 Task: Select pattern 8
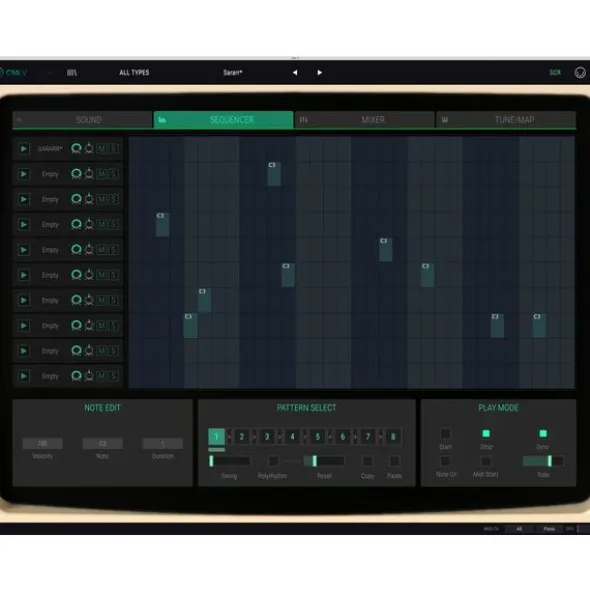pyautogui.click(x=393, y=437)
